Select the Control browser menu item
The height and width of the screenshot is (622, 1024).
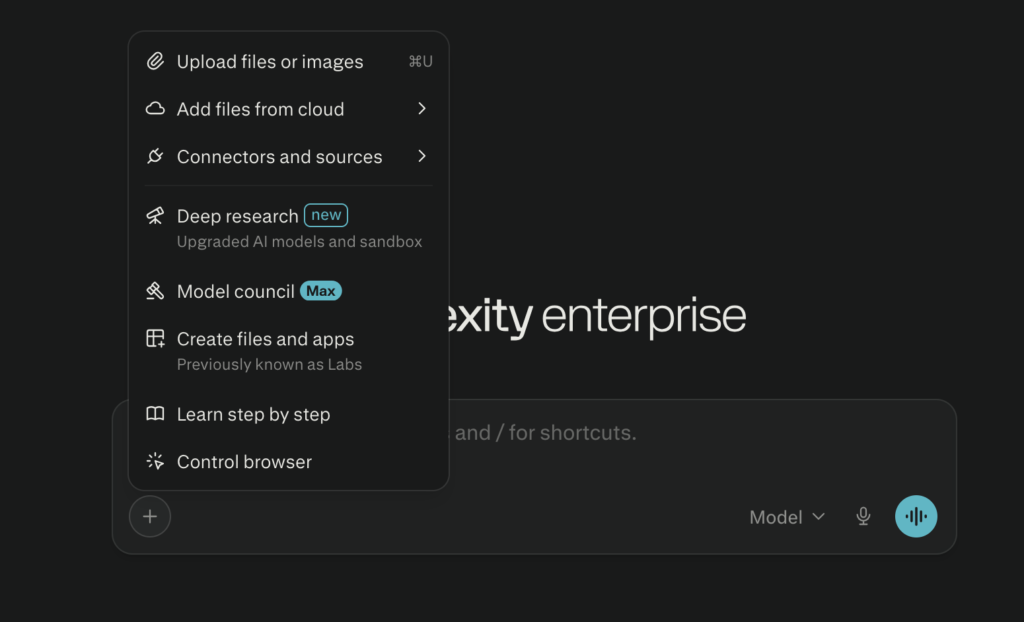[244, 462]
